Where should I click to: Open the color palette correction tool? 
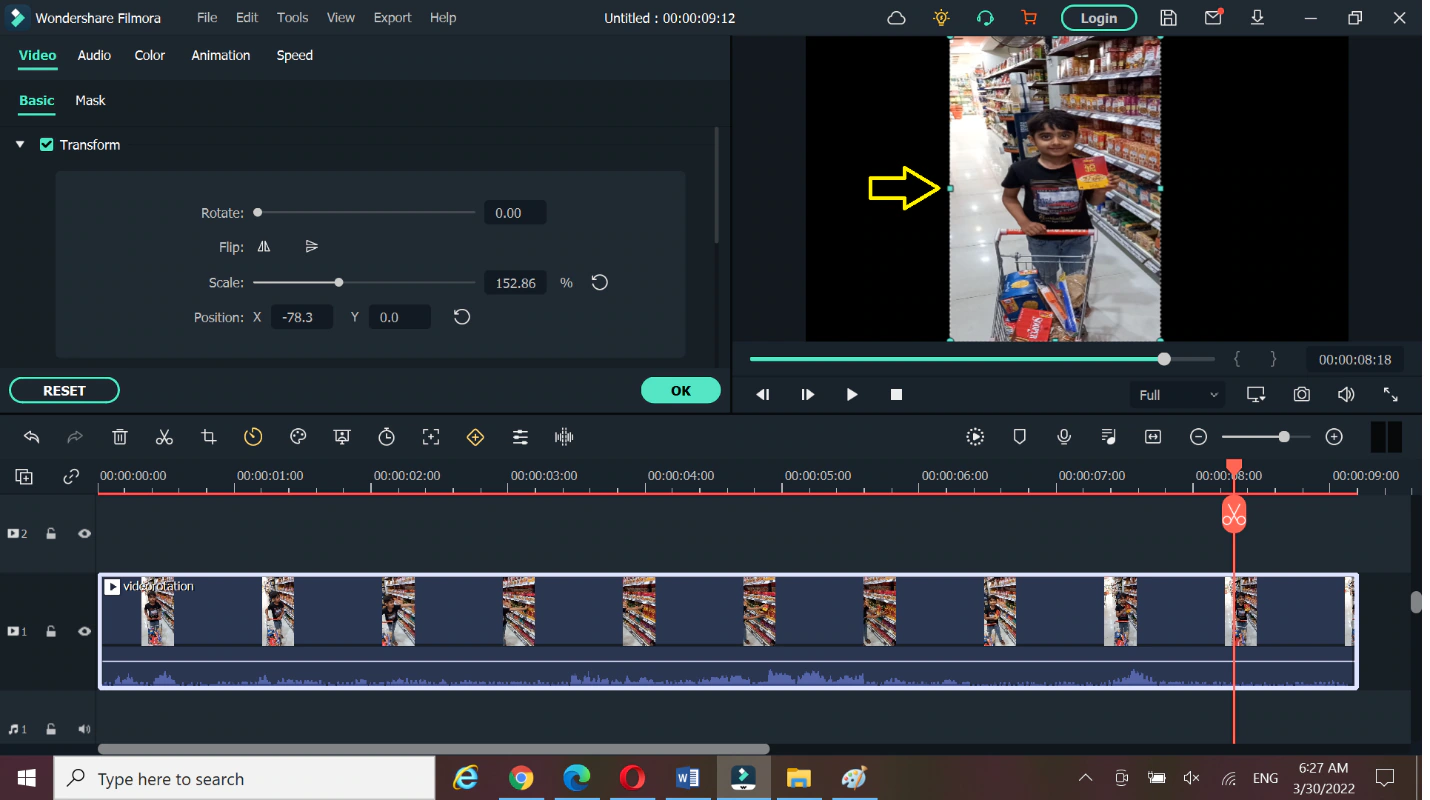click(x=298, y=437)
